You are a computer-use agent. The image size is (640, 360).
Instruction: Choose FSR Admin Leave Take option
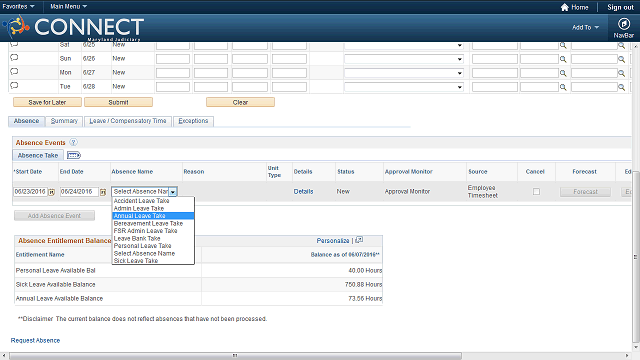[153, 231]
